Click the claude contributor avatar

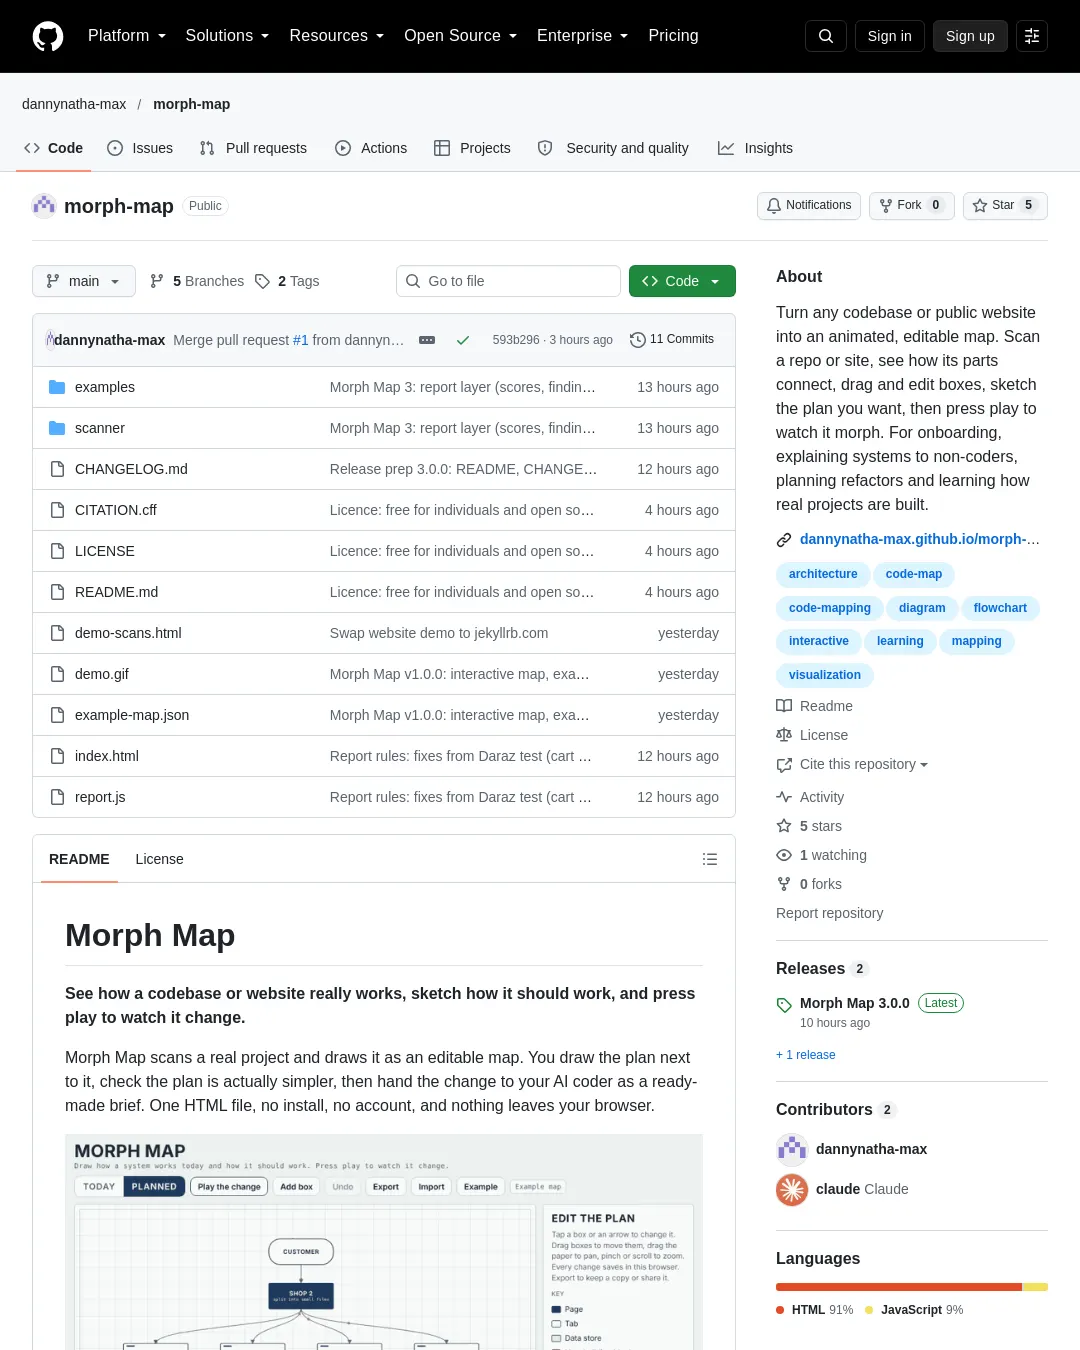click(x=792, y=1189)
